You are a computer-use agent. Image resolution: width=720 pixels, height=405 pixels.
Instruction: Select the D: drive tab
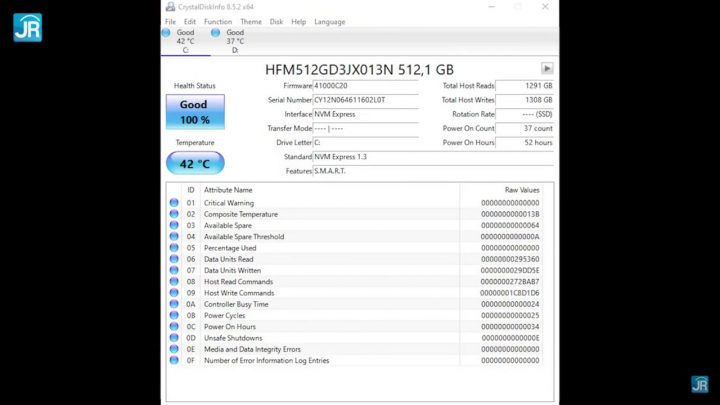tap(235, 41)
